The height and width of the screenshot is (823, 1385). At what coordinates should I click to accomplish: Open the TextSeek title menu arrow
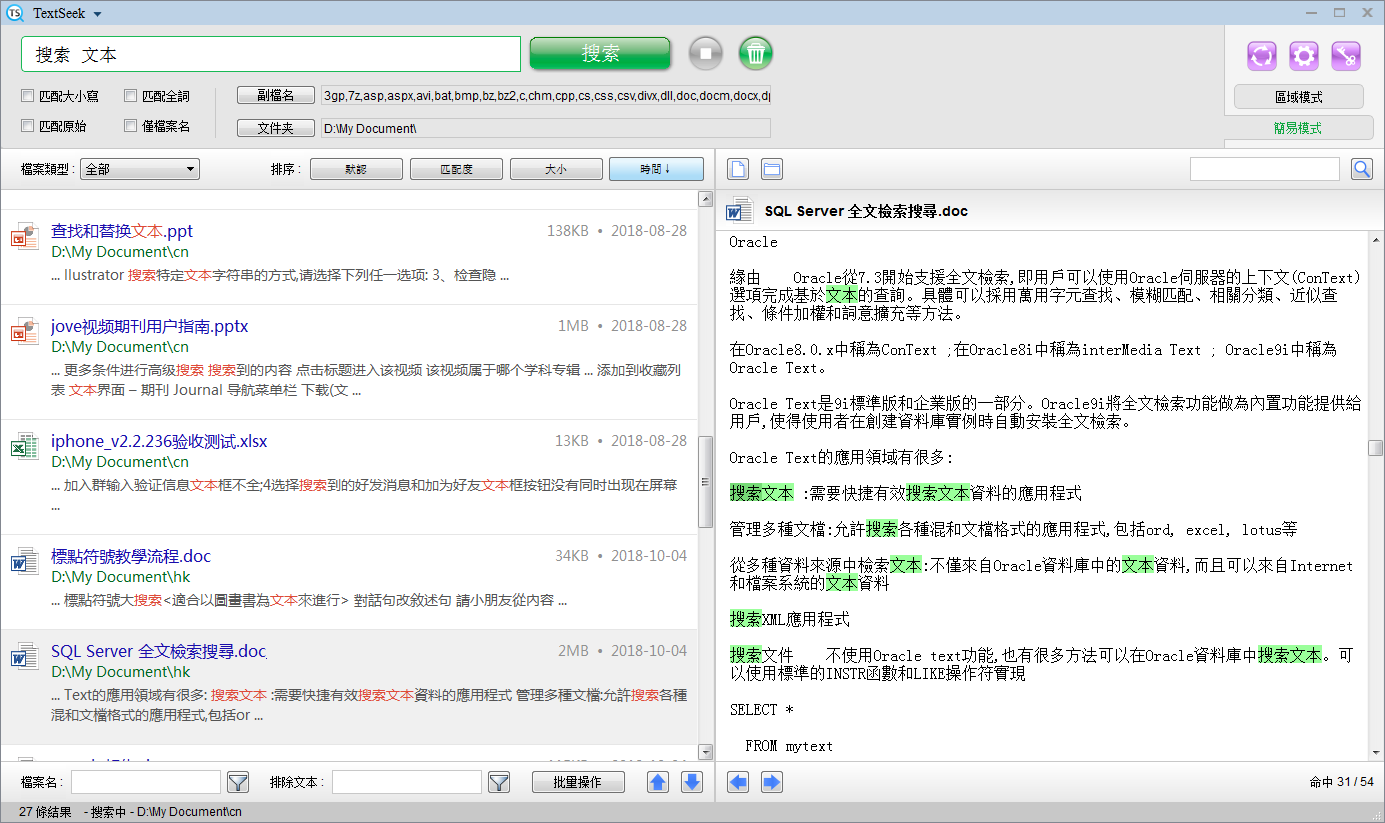coord(97,14)
